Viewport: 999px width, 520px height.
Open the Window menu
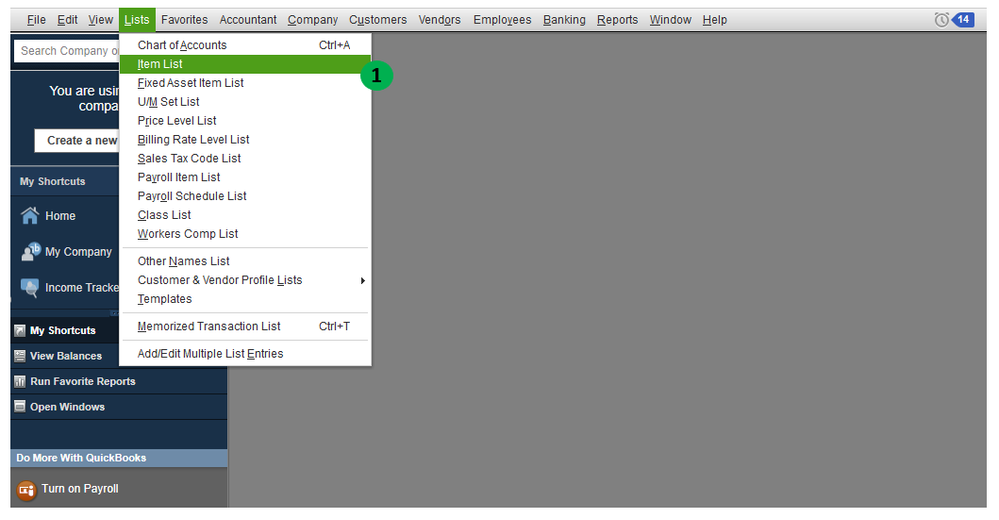point(670,20)
